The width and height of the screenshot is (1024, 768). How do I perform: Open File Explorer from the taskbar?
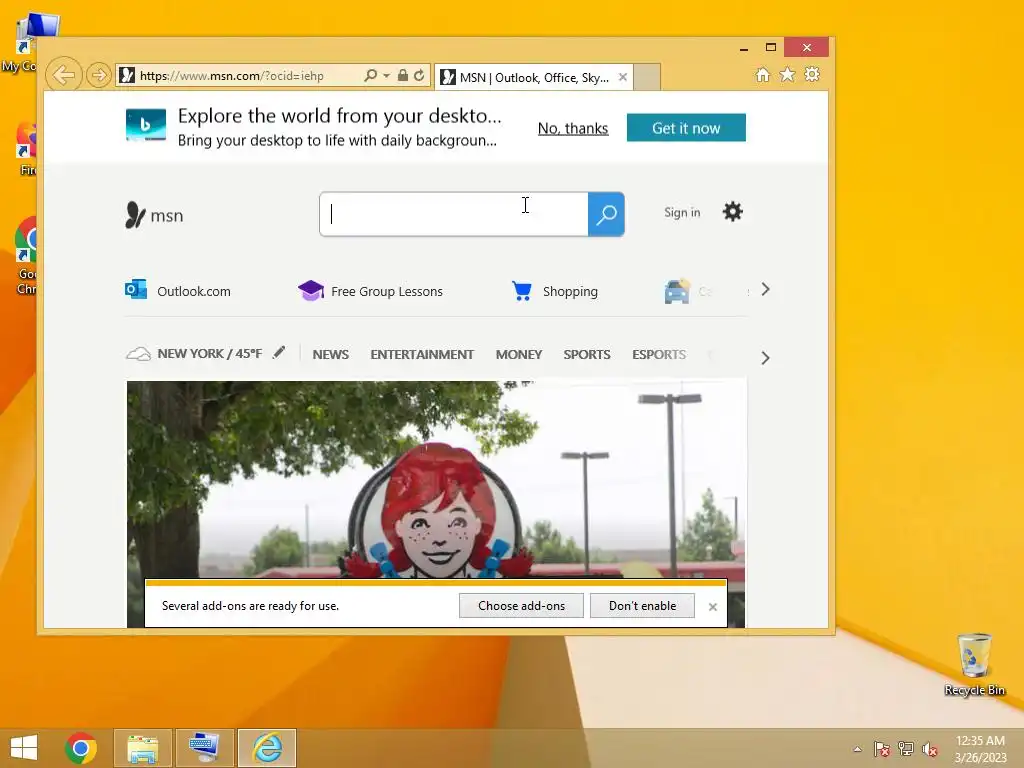[142, 748]
